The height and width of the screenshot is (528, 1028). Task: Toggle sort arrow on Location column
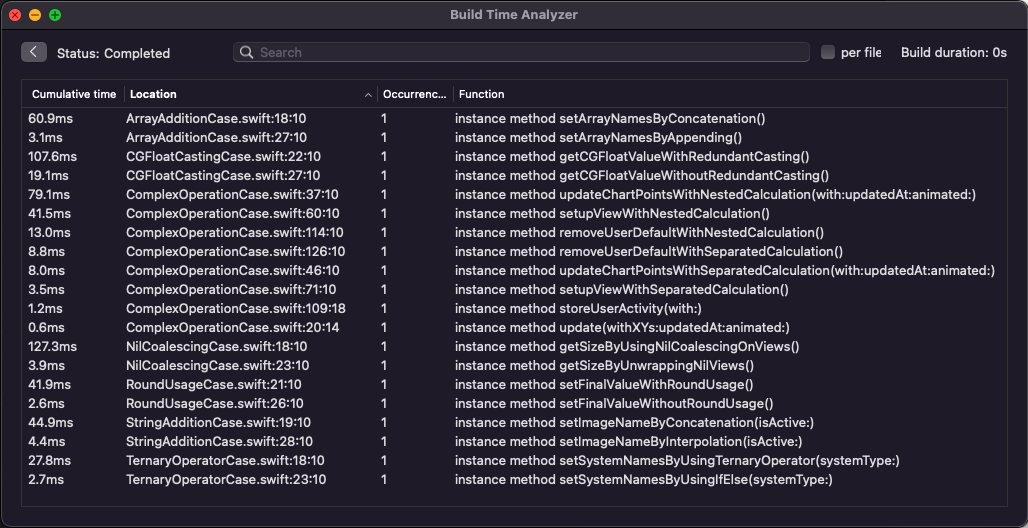(x=368, y=95)
